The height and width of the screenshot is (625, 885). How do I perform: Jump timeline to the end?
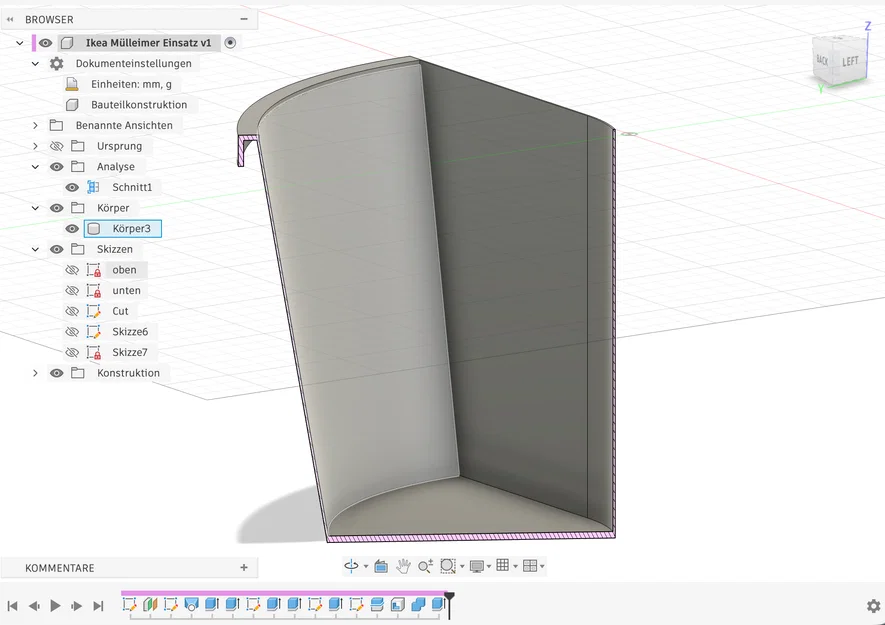point(98,606)
